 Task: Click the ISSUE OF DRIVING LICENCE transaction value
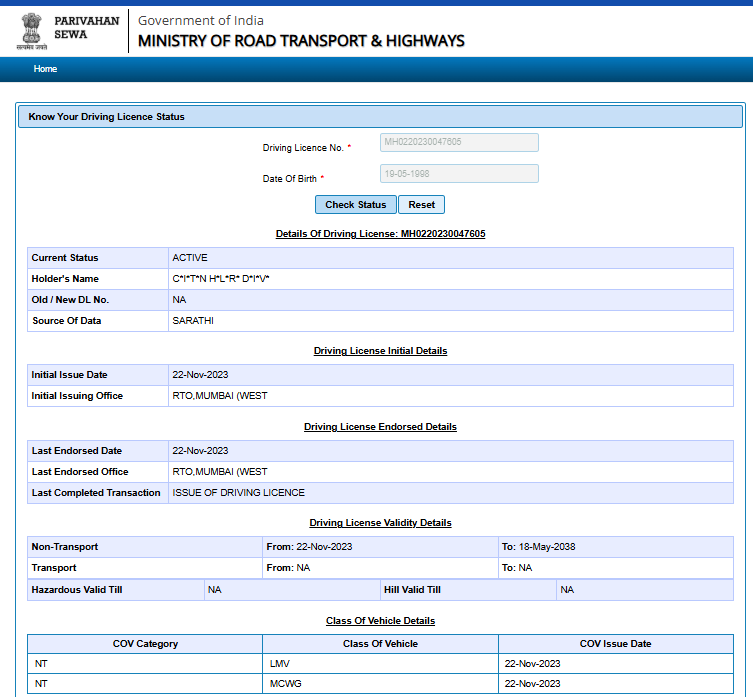[x=238, y=493]
